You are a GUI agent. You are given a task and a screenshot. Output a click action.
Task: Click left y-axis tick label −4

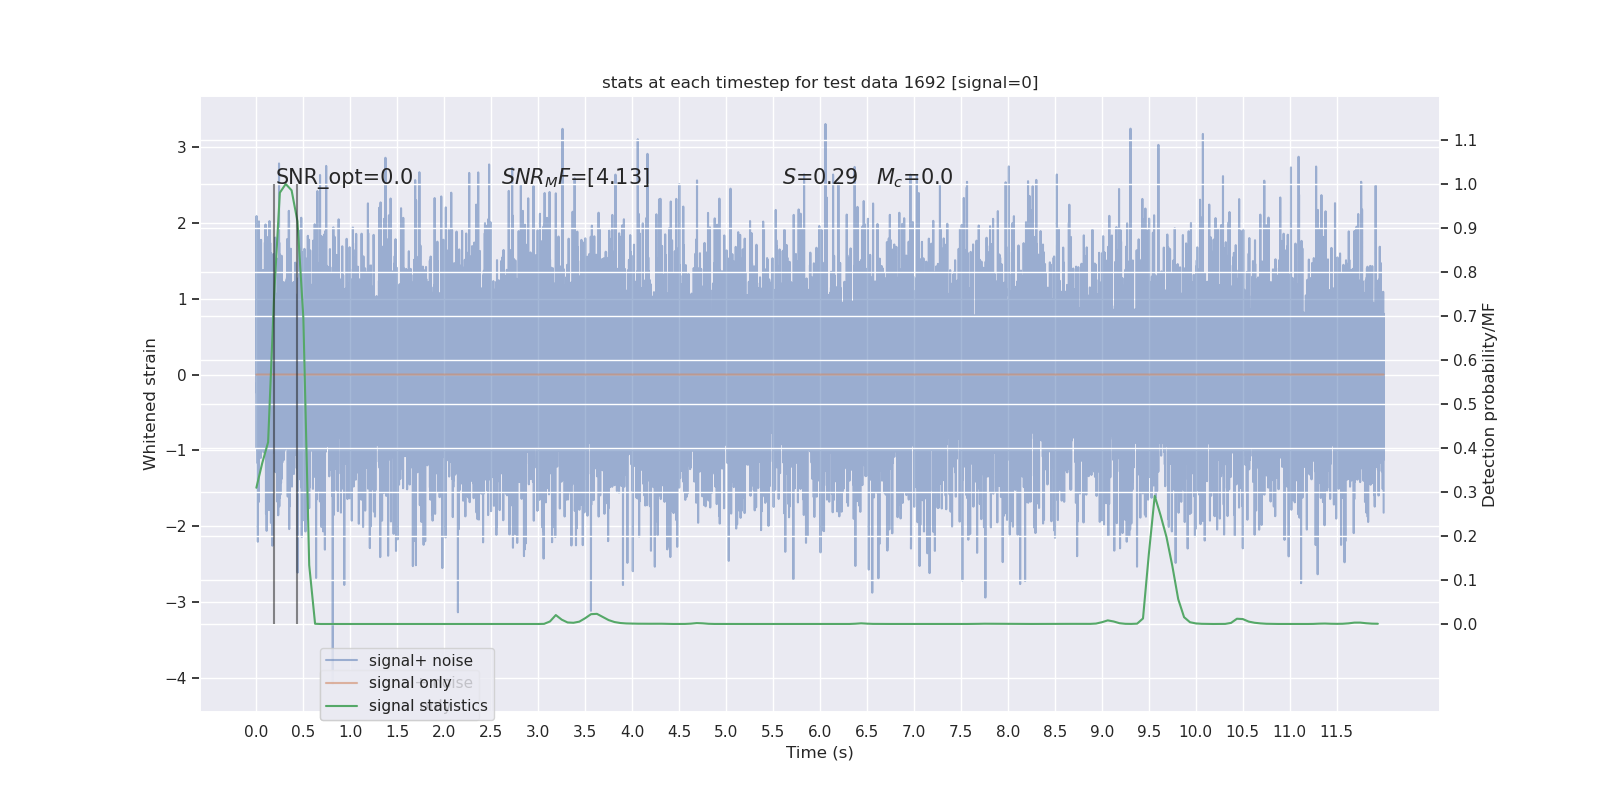click(176, 679)
